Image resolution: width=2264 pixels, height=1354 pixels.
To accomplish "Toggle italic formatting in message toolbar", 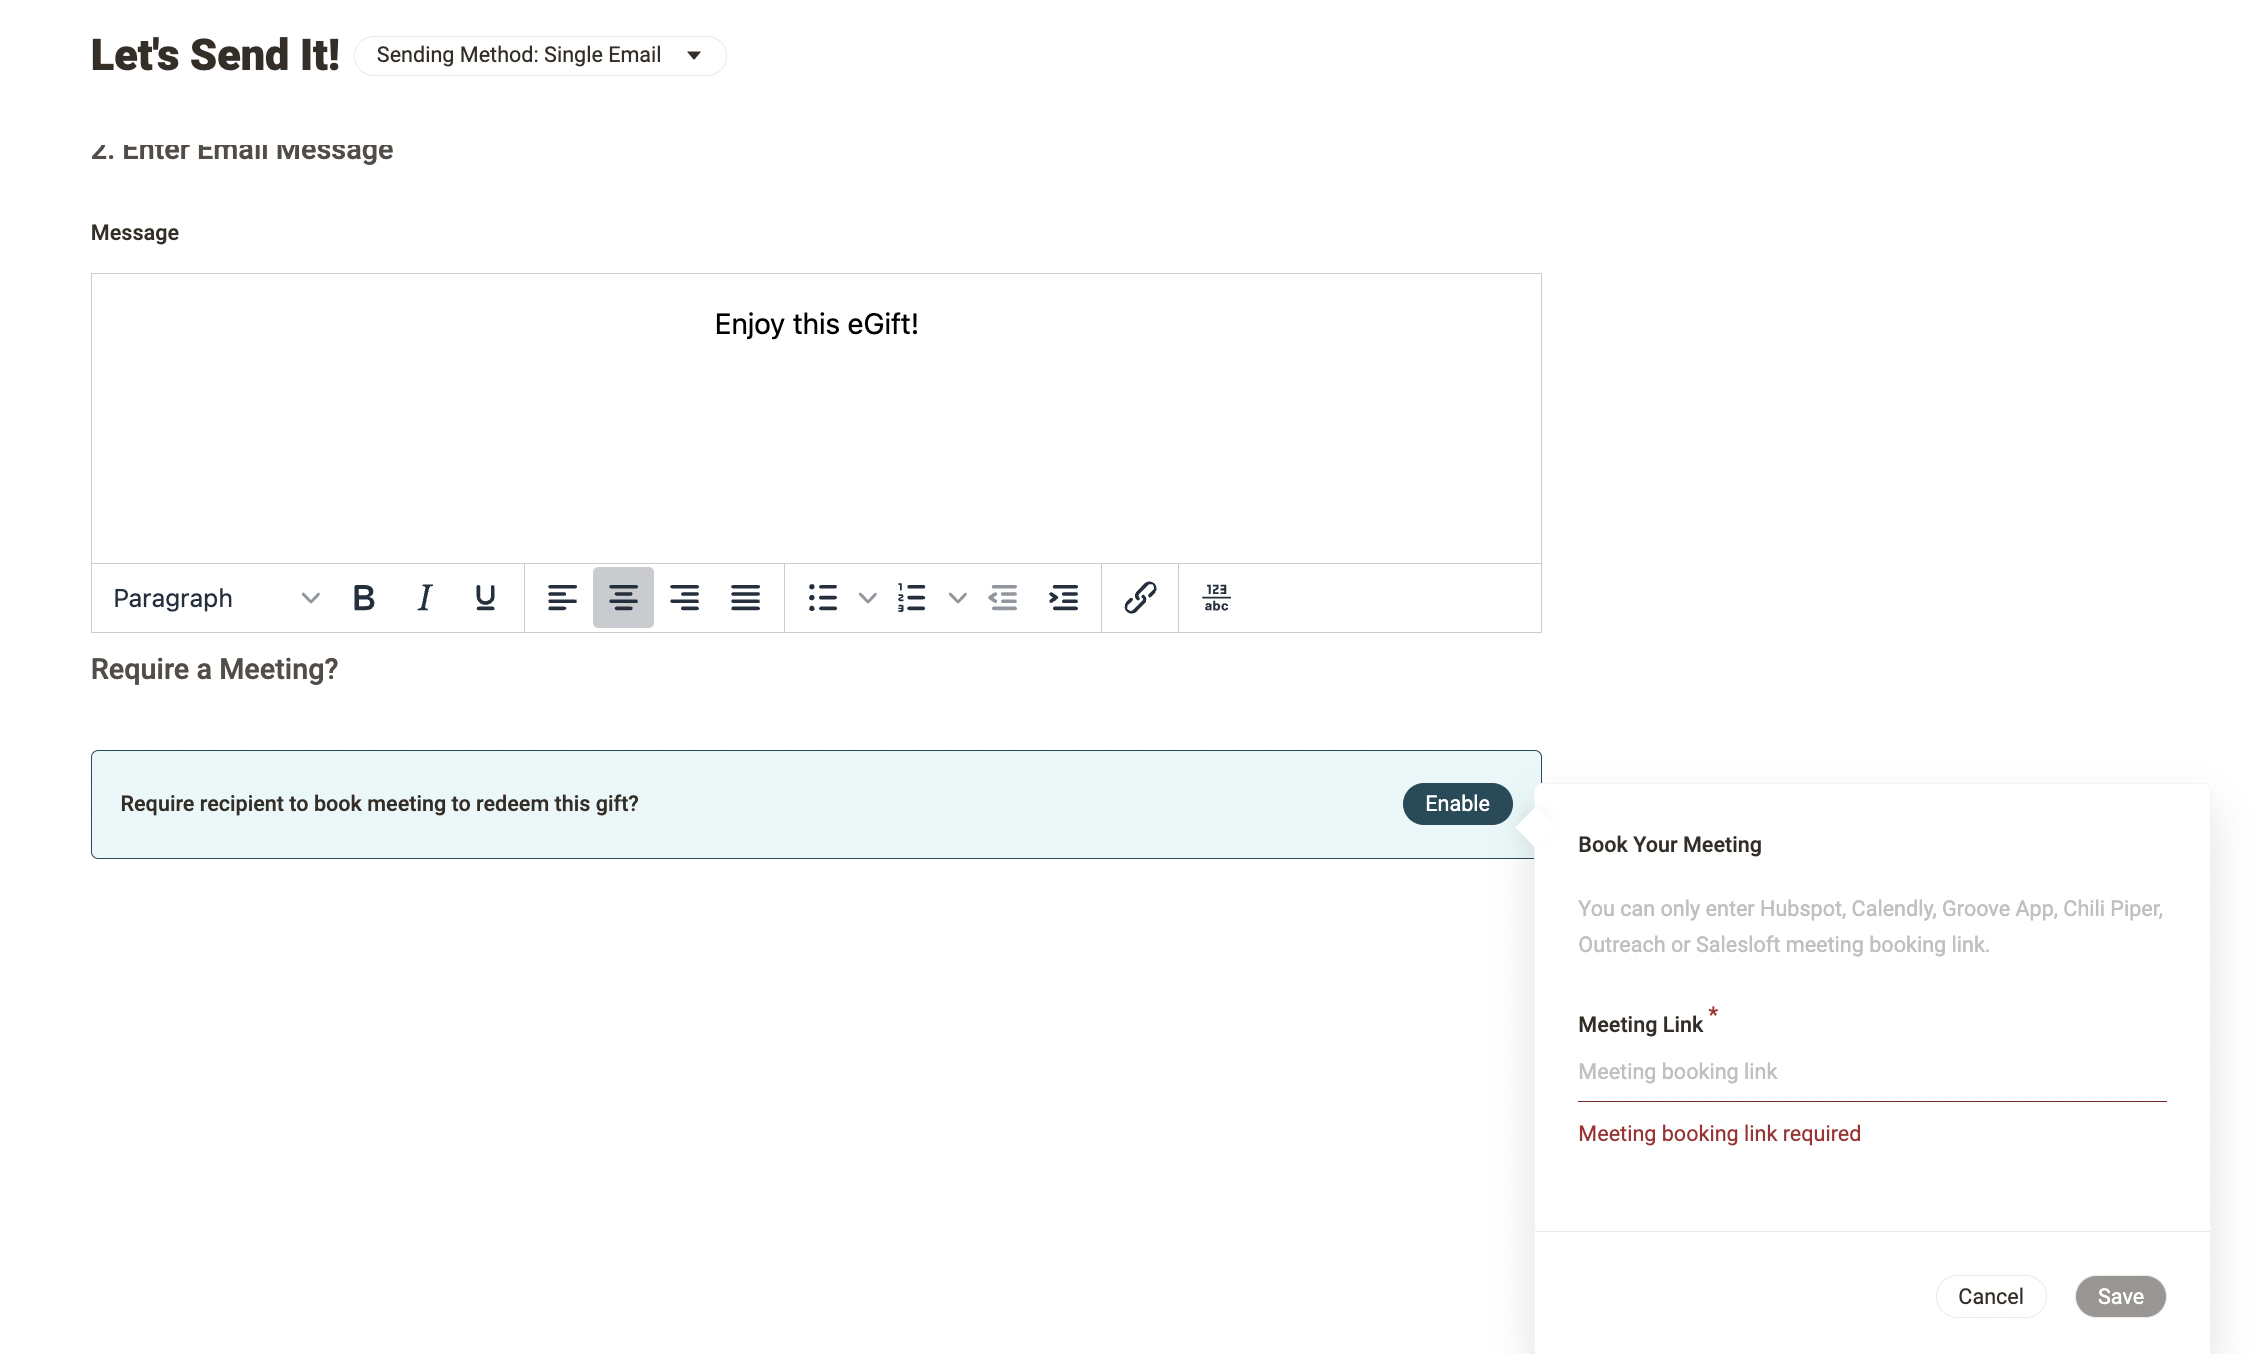I will click(425, 598).
